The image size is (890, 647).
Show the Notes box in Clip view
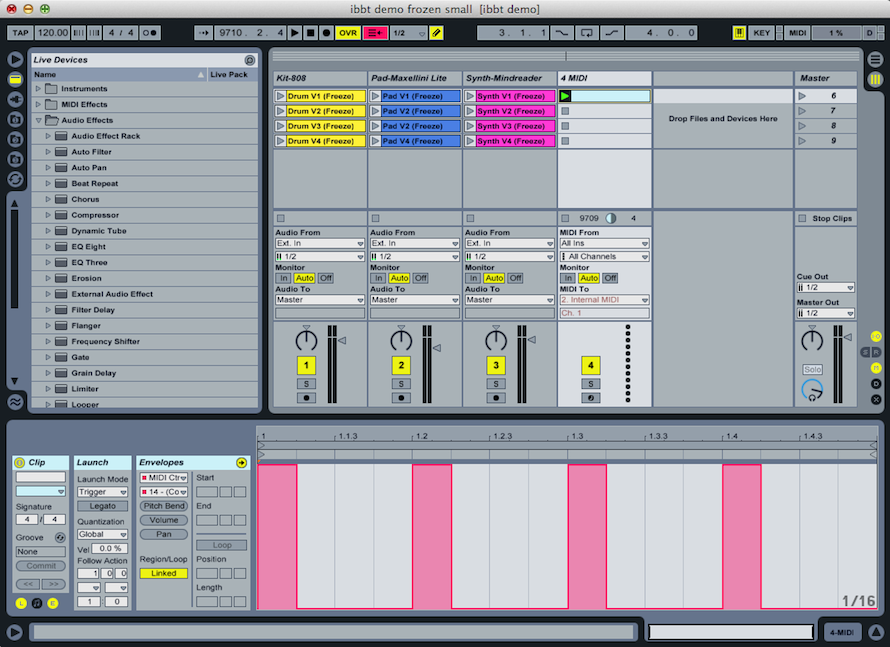pyautogui.click(x=37, y=603)
